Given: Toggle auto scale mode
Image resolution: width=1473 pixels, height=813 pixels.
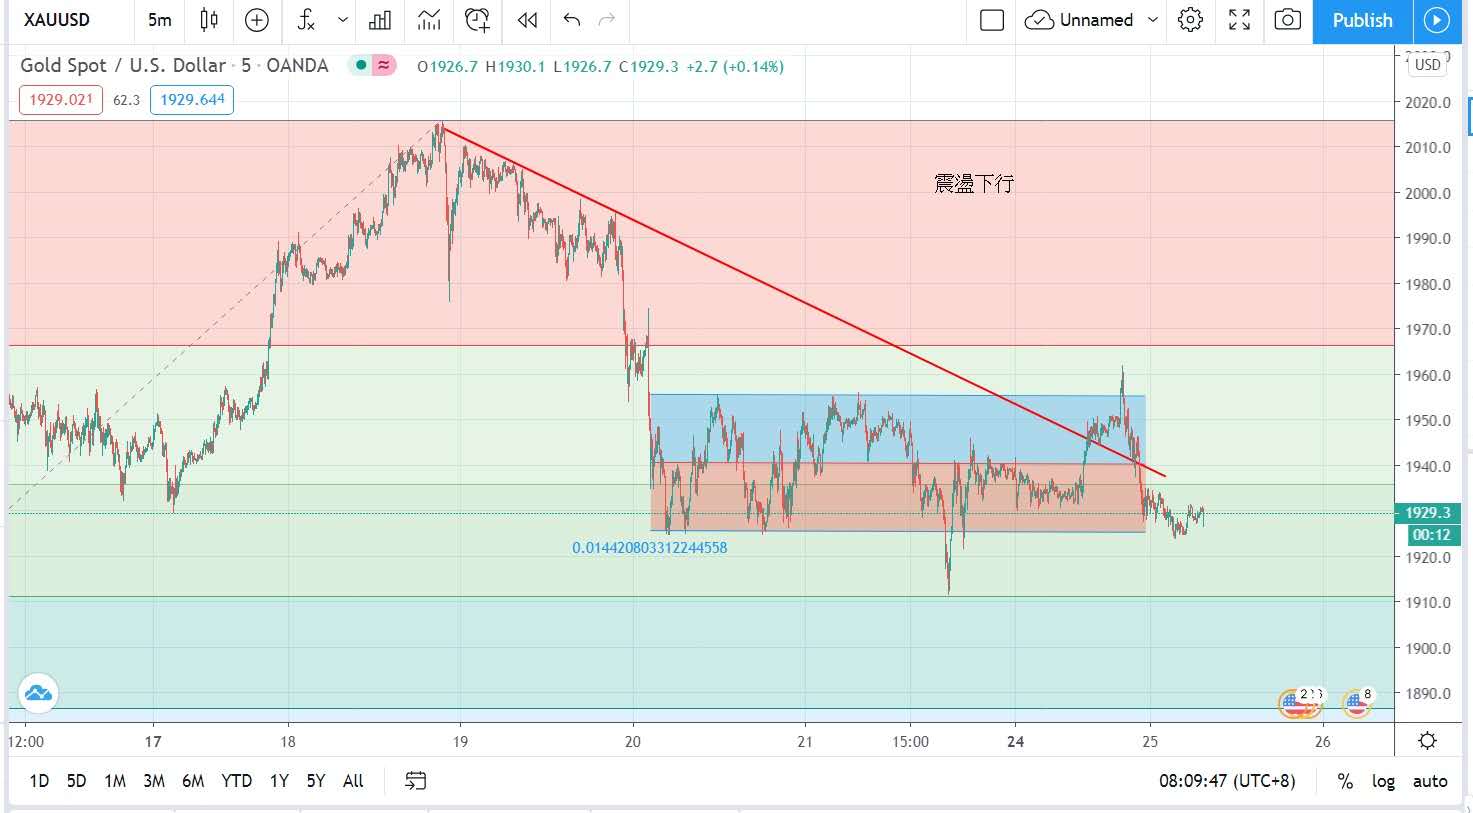Looking at the screenshot, I should (x=1430, y=781).
